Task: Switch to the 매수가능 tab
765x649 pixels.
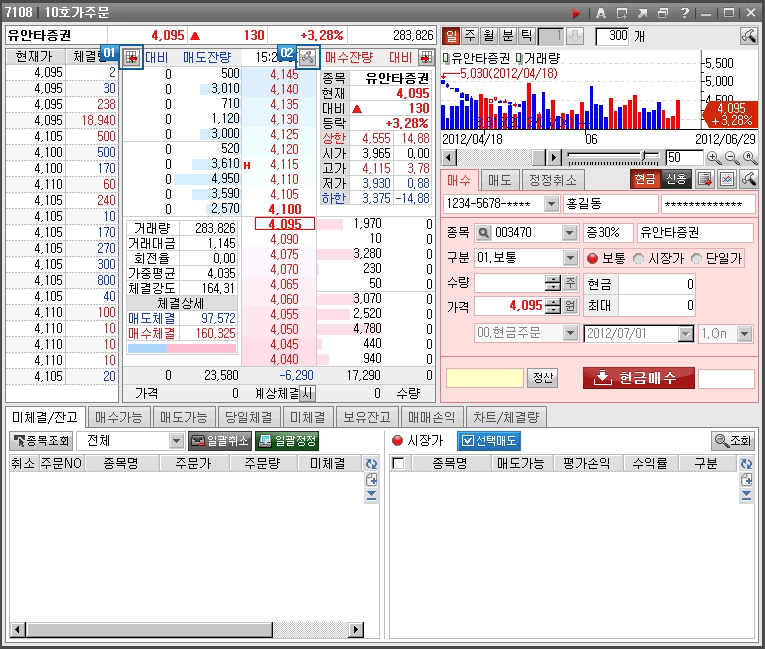Action: click(119, 417)
